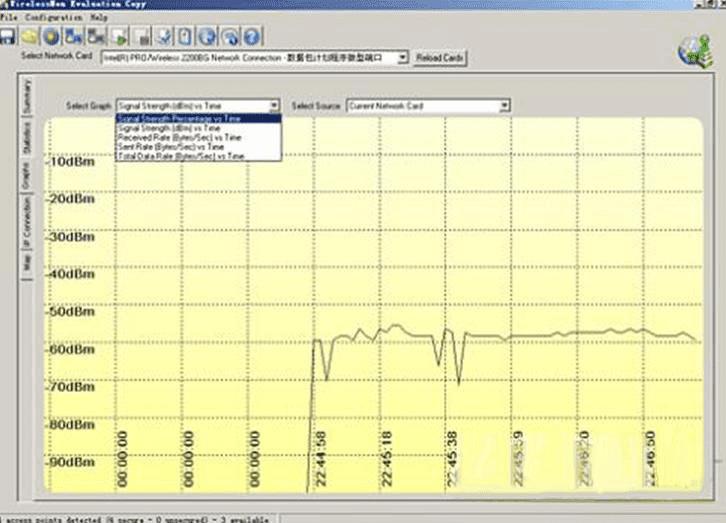Click the -50dBm axis label
Viewport: 726px width, 523px height.
pos(70,311)
